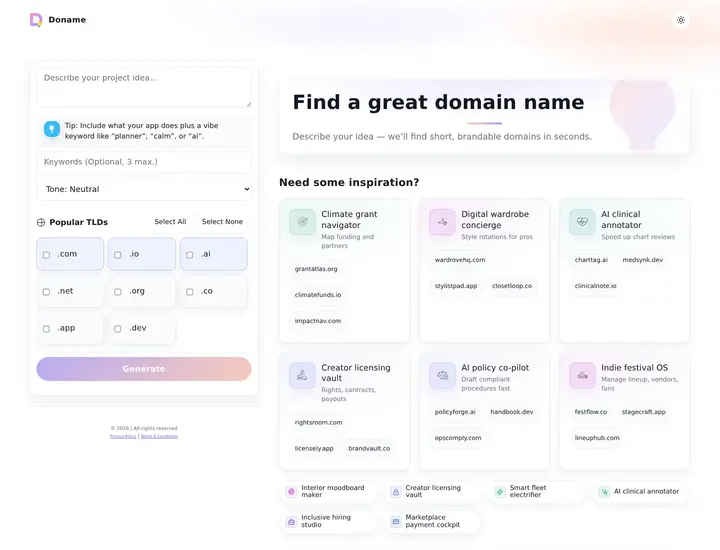Image resolution: width=720 pixels, height=550 pixels.
Task: Click the licensely.app domain tag
Action: 314,449
